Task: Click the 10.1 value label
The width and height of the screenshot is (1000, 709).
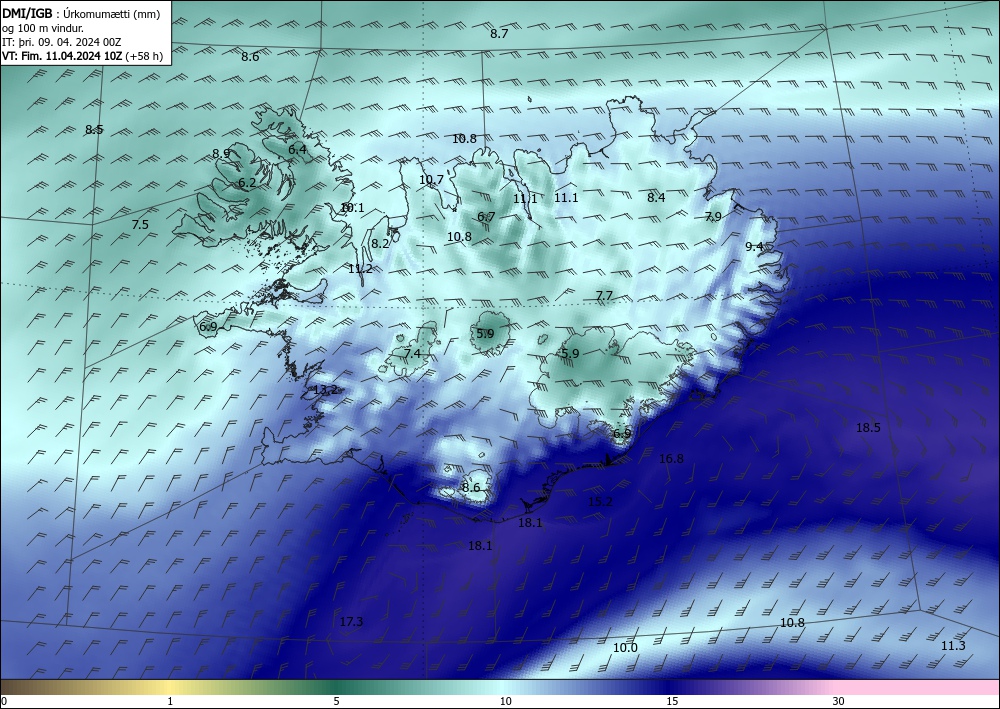Action: coord(352,207)
